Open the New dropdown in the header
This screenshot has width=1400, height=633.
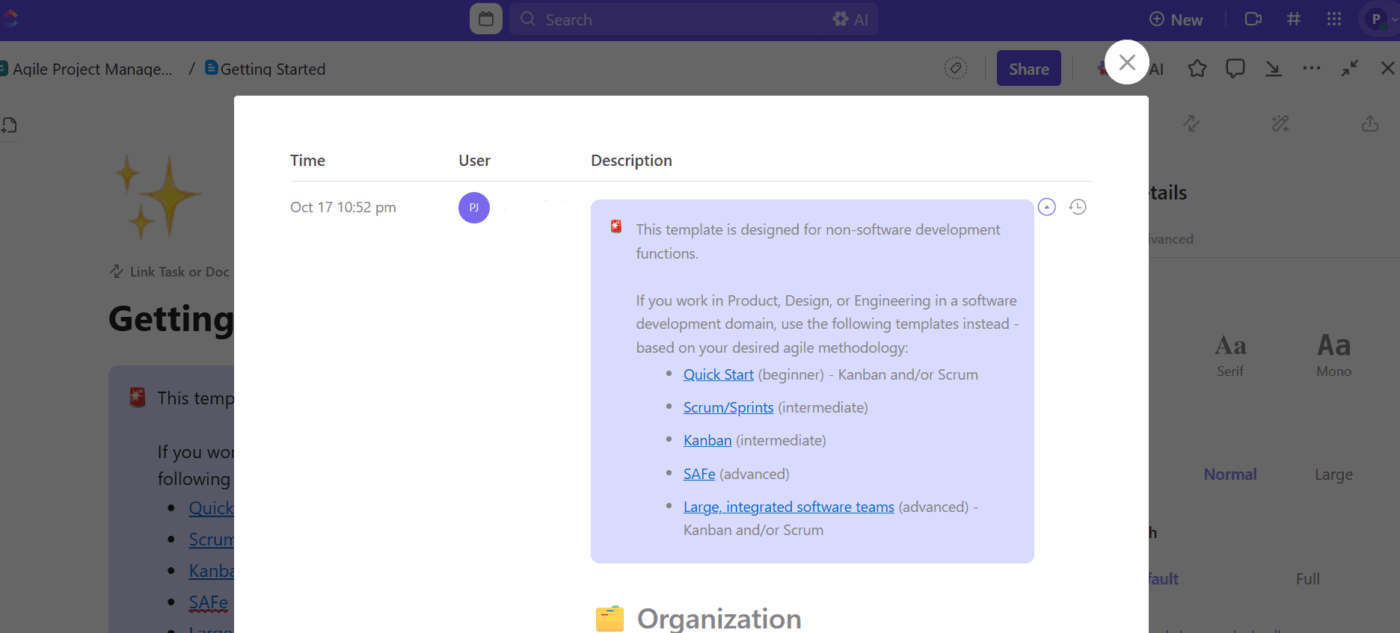[x=1176, y=19]
